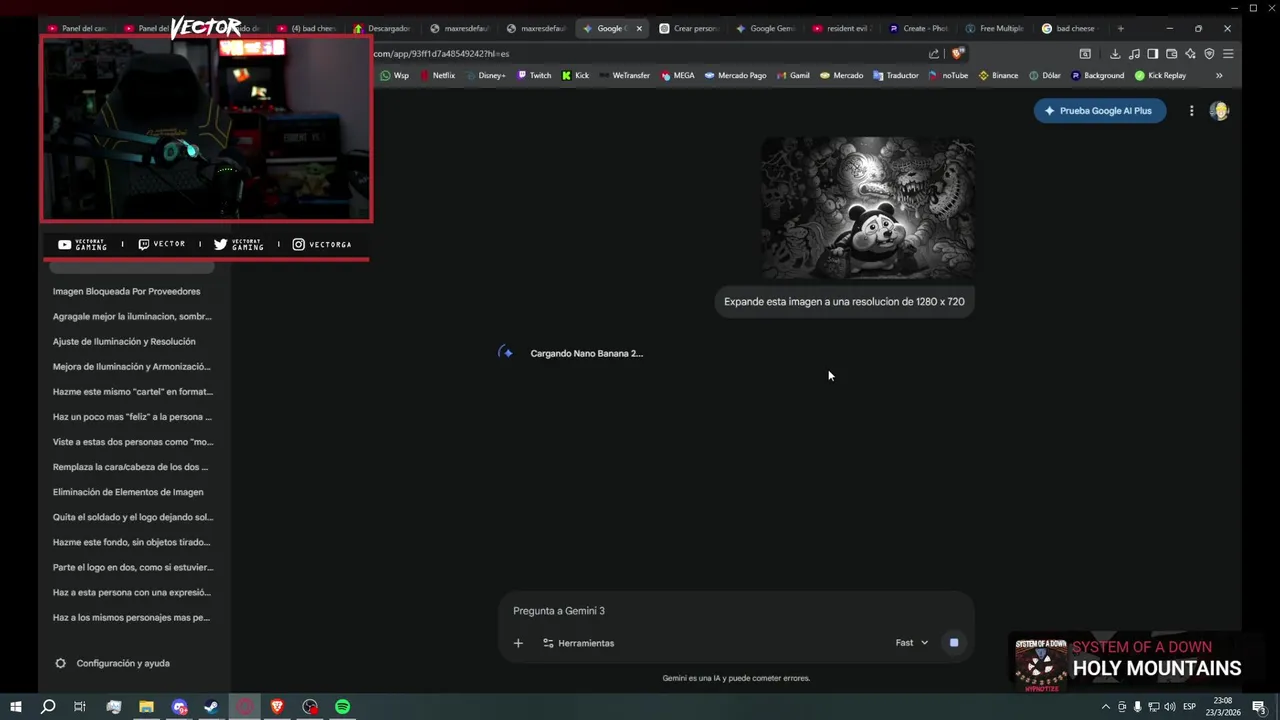Open the Disney+ bookmark
Image resolution: width=1280 pixels, height=720 pixels.
coord(485,75)
